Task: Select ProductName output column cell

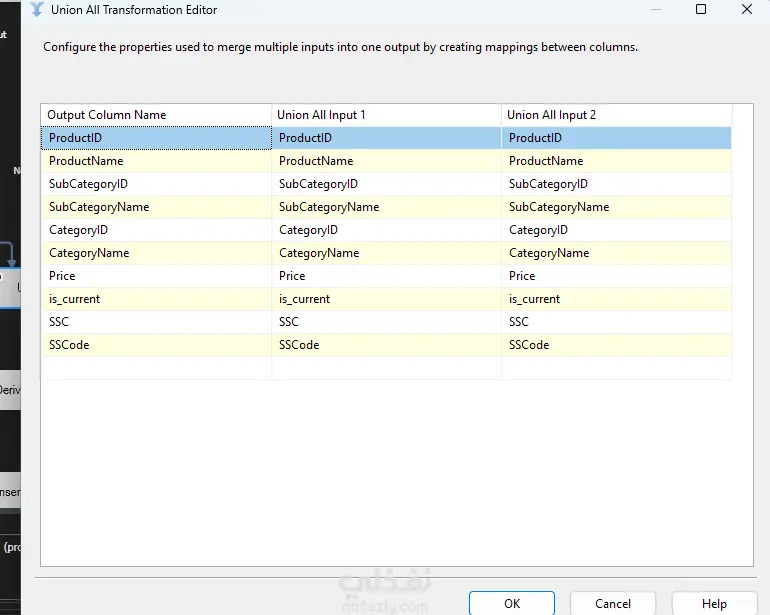Action: tap(156, 161)
